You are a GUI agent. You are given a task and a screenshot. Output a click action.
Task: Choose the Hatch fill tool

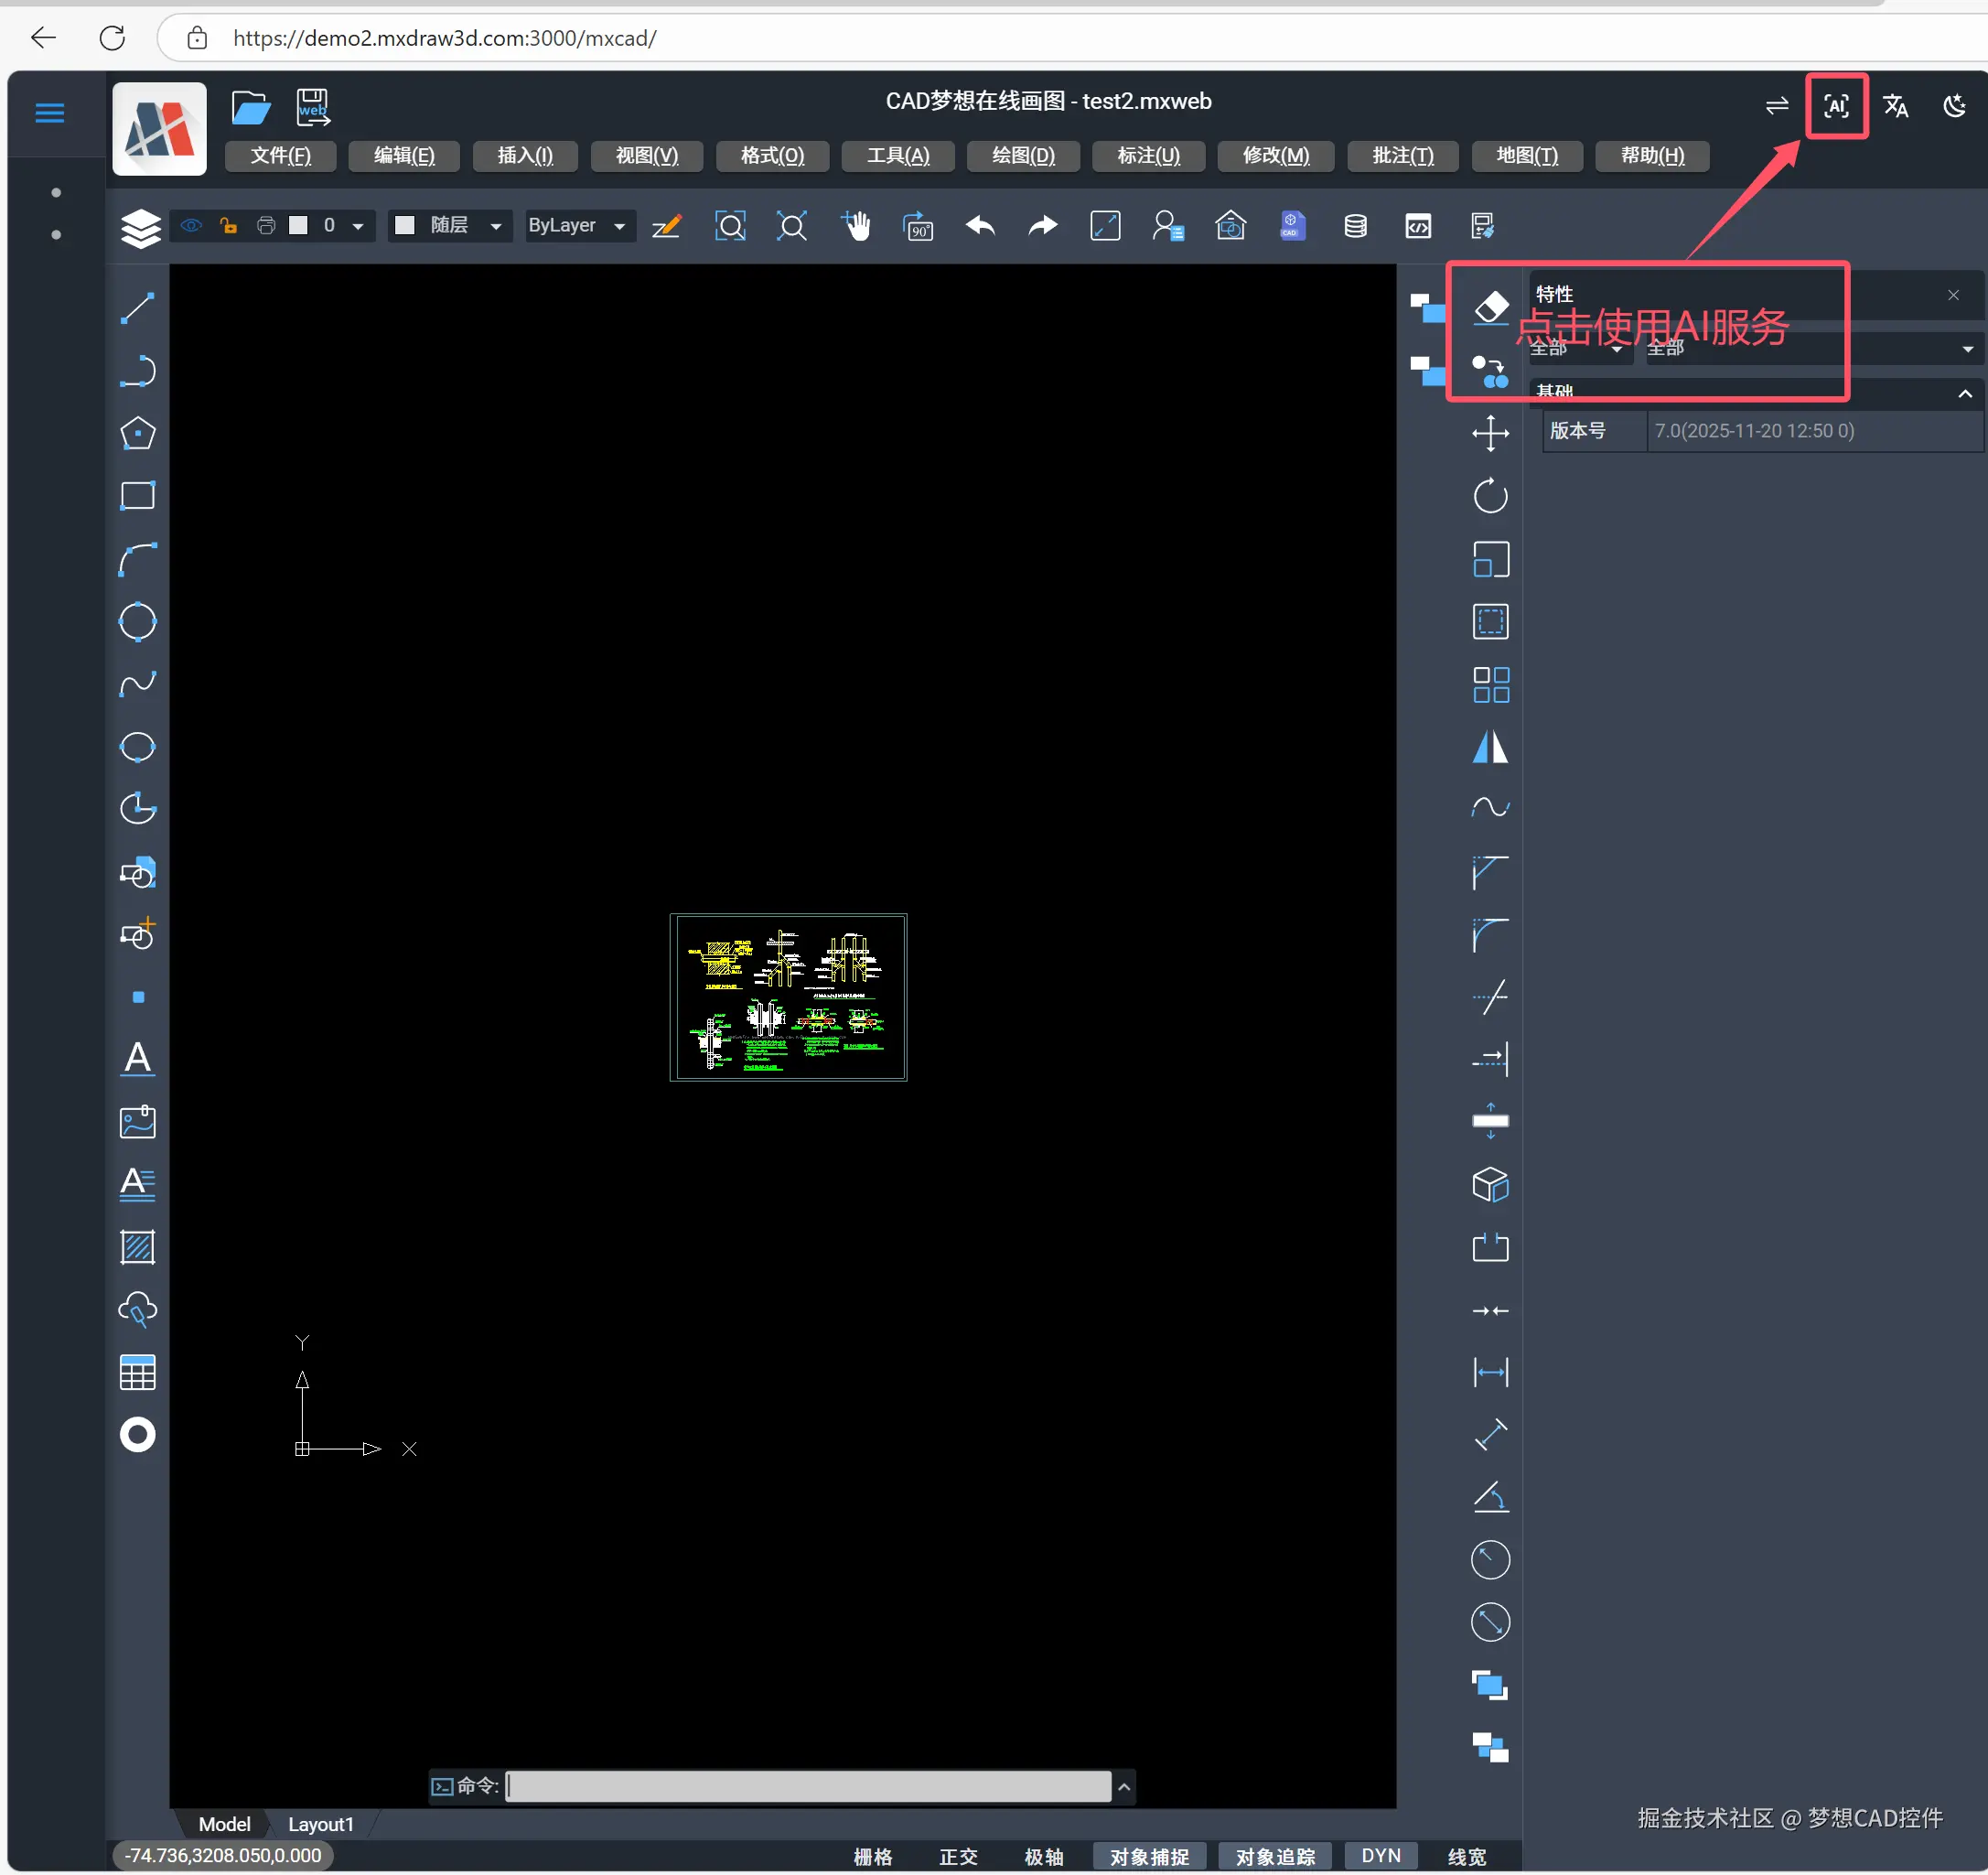click(137, 1247)
